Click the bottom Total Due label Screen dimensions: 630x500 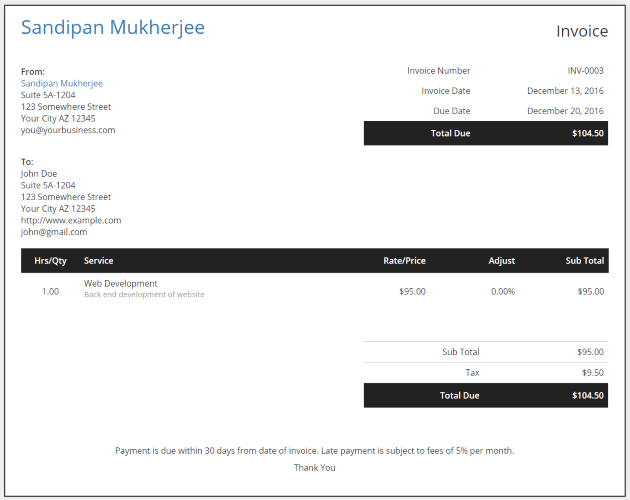point(459,395)
